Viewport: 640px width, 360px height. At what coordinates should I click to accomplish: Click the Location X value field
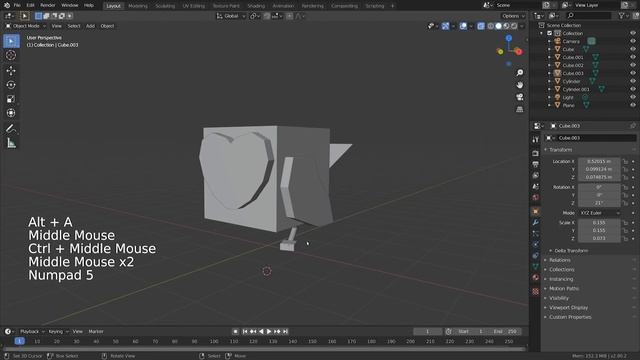pyautogui.click(x=598, y=162)
